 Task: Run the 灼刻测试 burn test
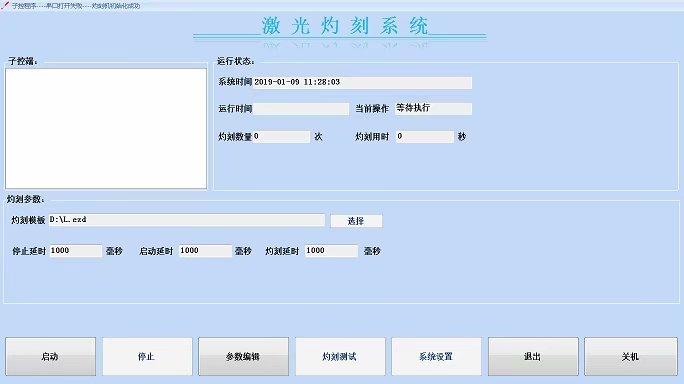(x=340, y=356)
